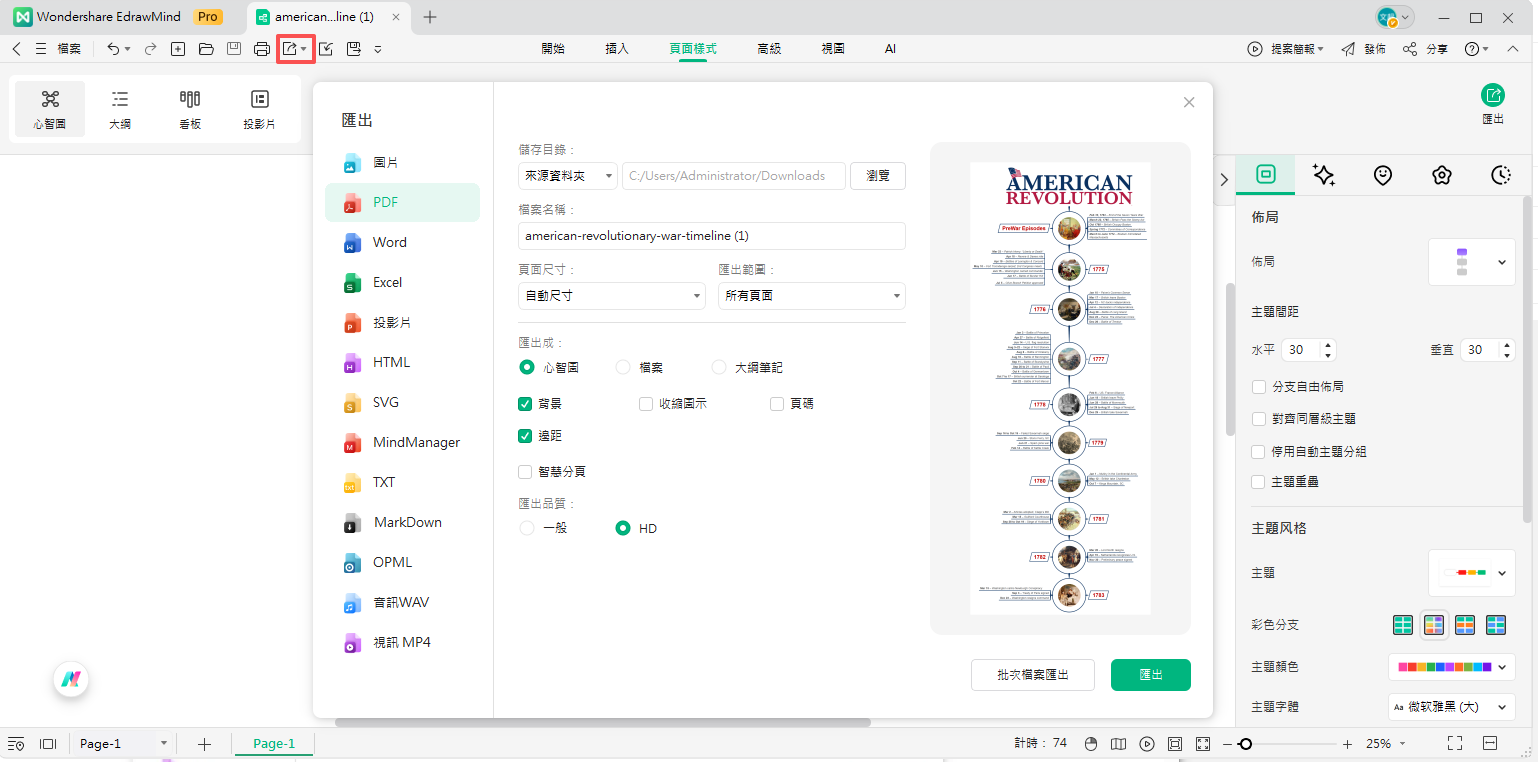Enable the 智慧分頁 option

click(x=525, y=471)
